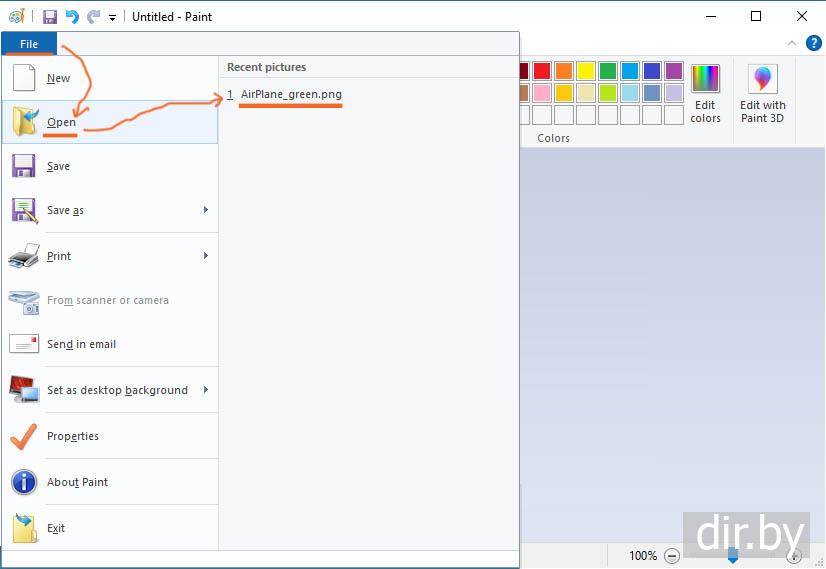Open recent picture AirPlane_green.png

[291, 94]
